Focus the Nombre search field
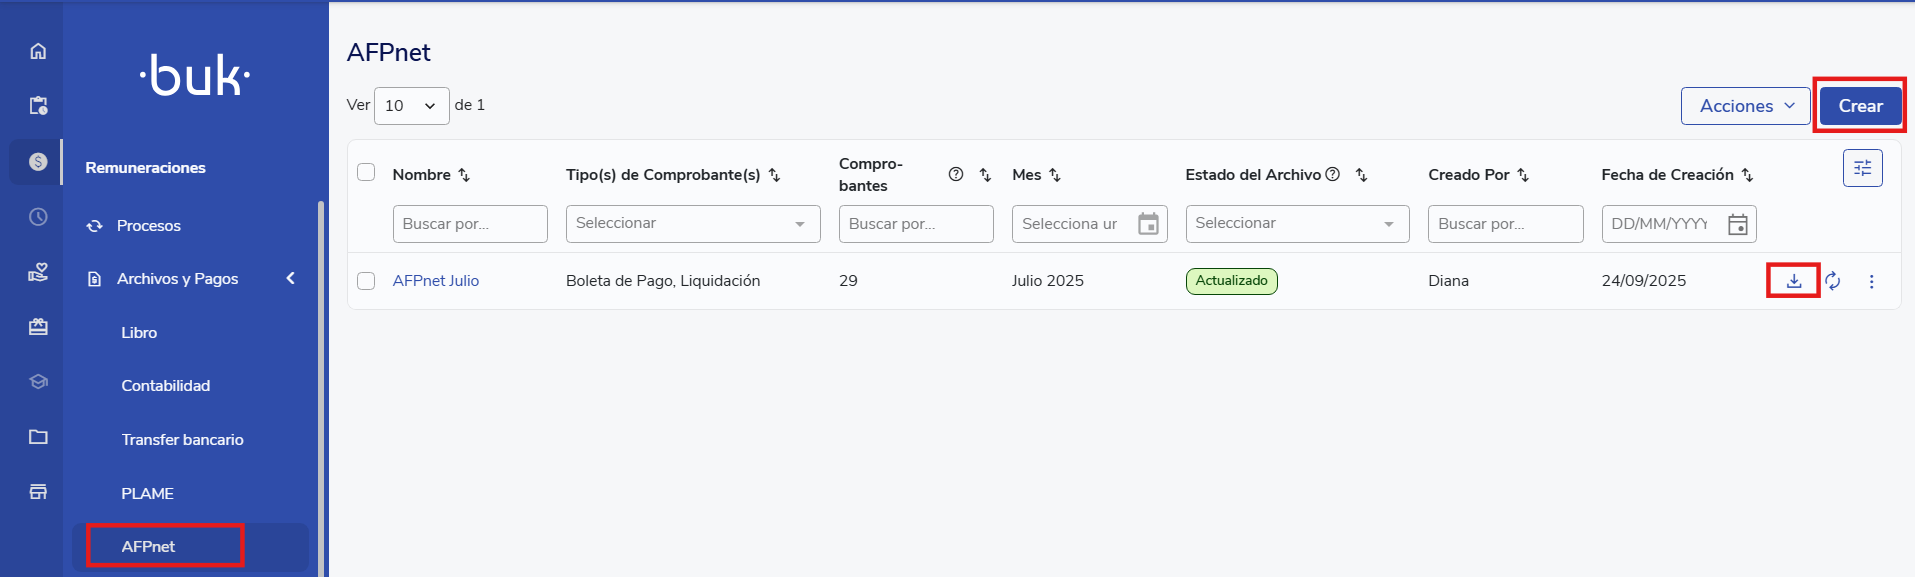Screen dimensions: 1915x577 pos(470,224)
